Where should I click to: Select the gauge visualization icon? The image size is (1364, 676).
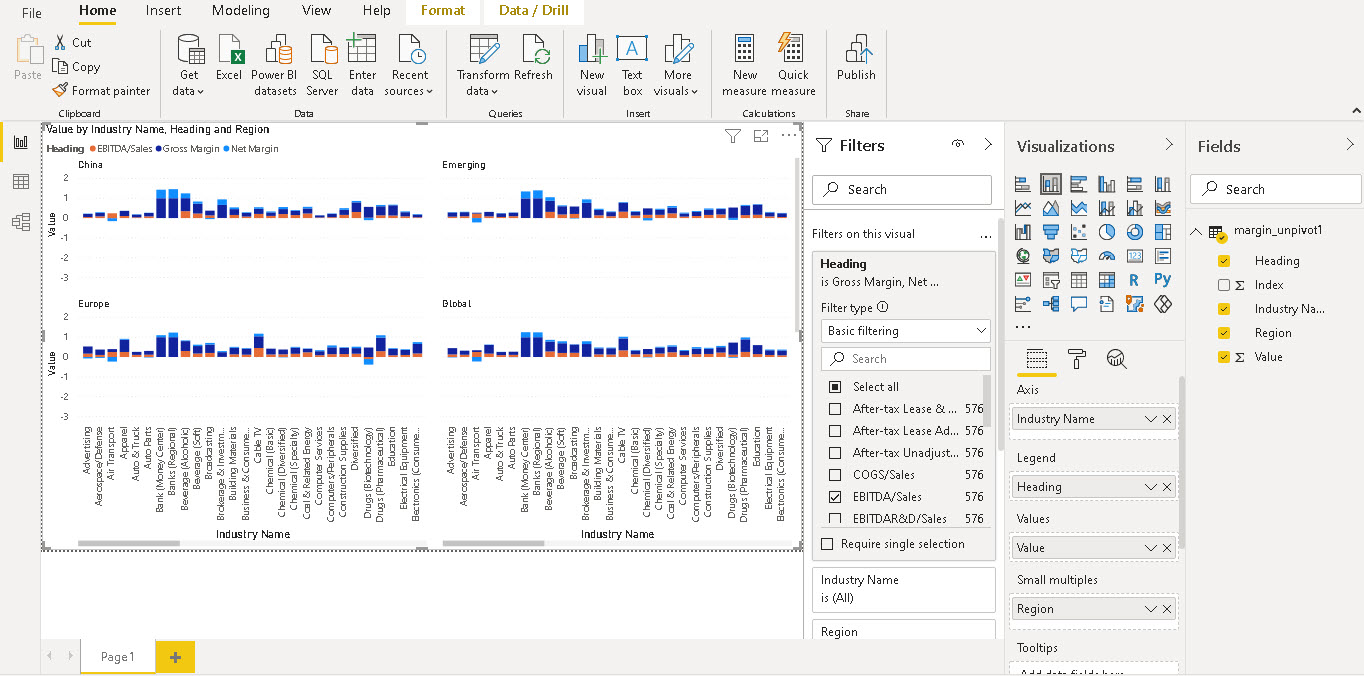(1108, 256)
